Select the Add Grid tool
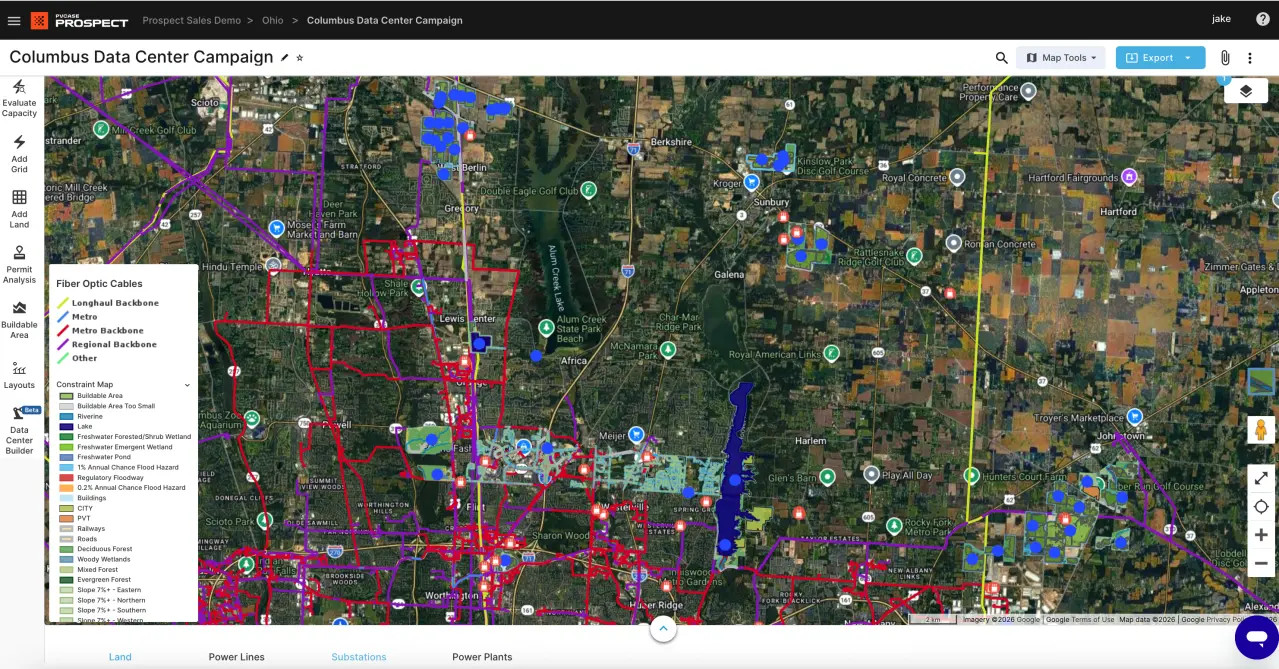 [19, 155]
